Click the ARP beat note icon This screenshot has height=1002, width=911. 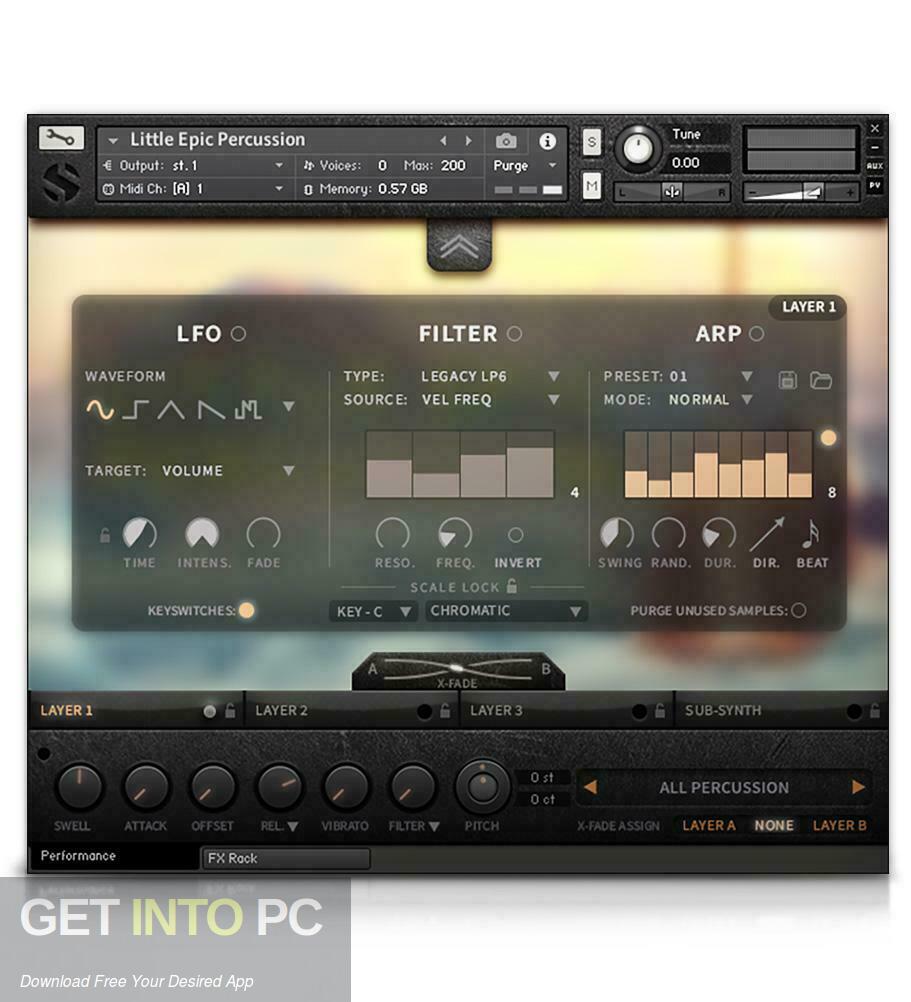pyautogui.click(x=810, y=534)
